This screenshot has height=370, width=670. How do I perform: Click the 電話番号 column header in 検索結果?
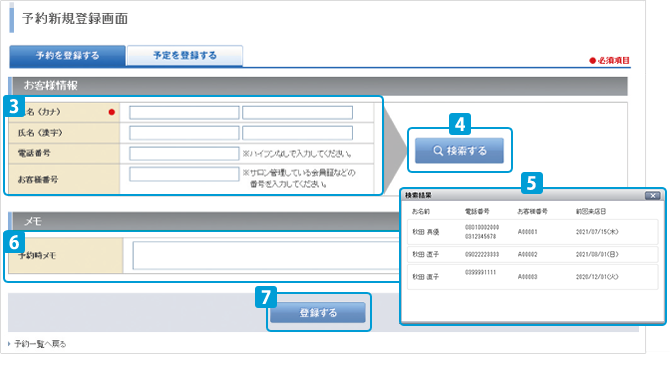click(x=477, y=211)
